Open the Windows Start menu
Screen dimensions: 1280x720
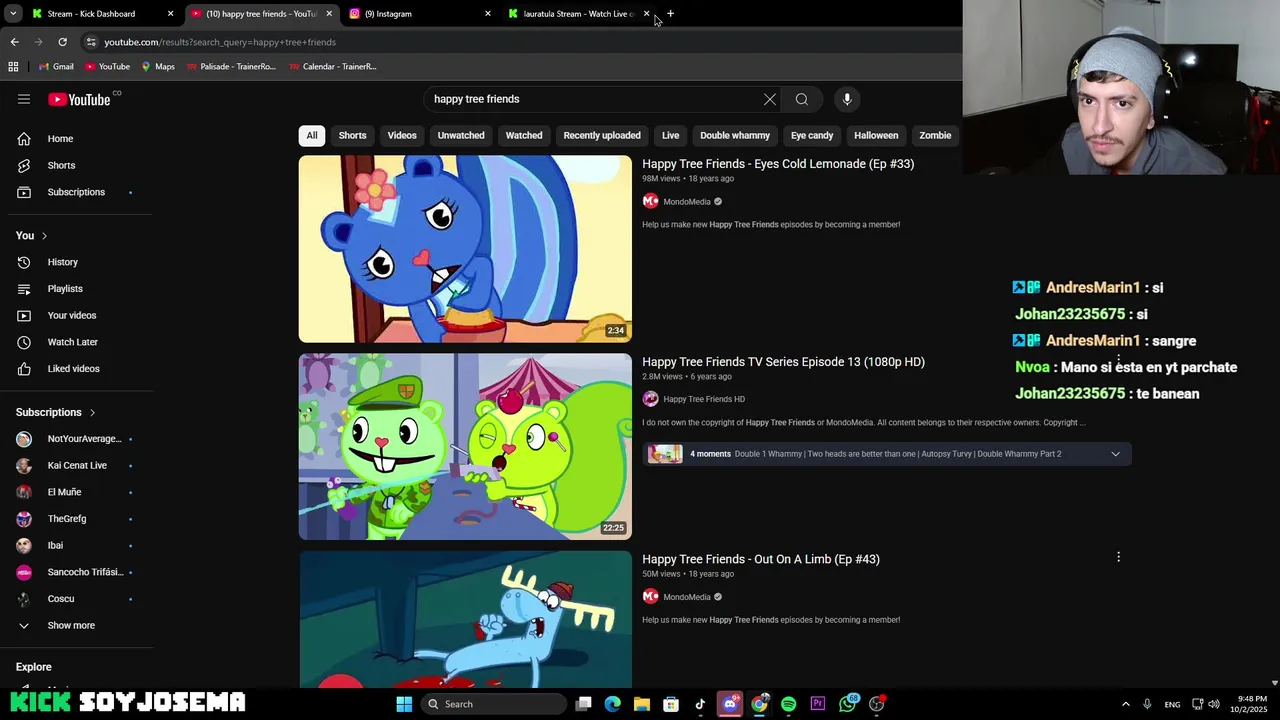[404, 704]
